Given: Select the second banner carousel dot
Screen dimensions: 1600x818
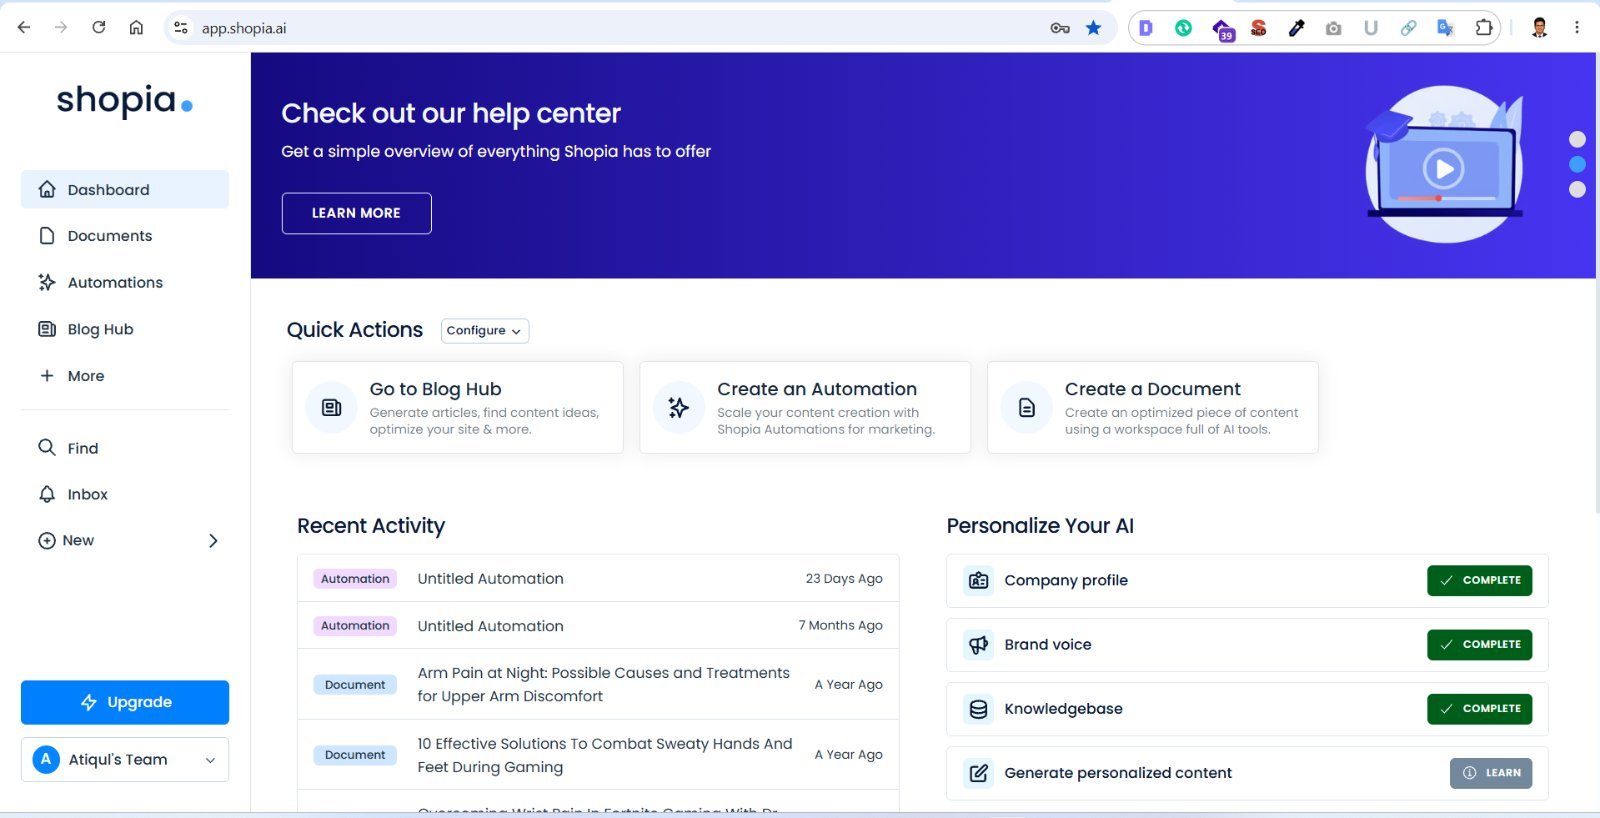Looking at the screenshot, I should coord(1577,164).
